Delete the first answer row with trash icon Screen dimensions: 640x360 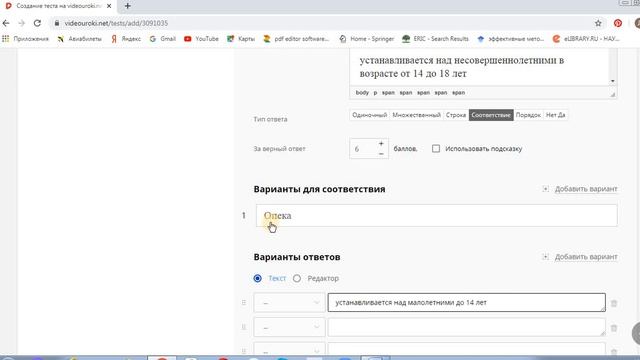tap(613, 303)
